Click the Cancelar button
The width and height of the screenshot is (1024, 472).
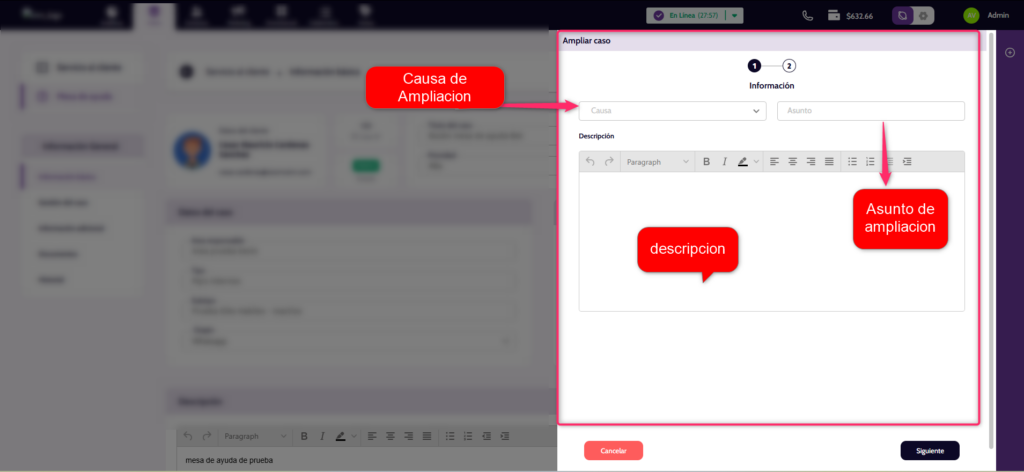(x=613, y=451)
